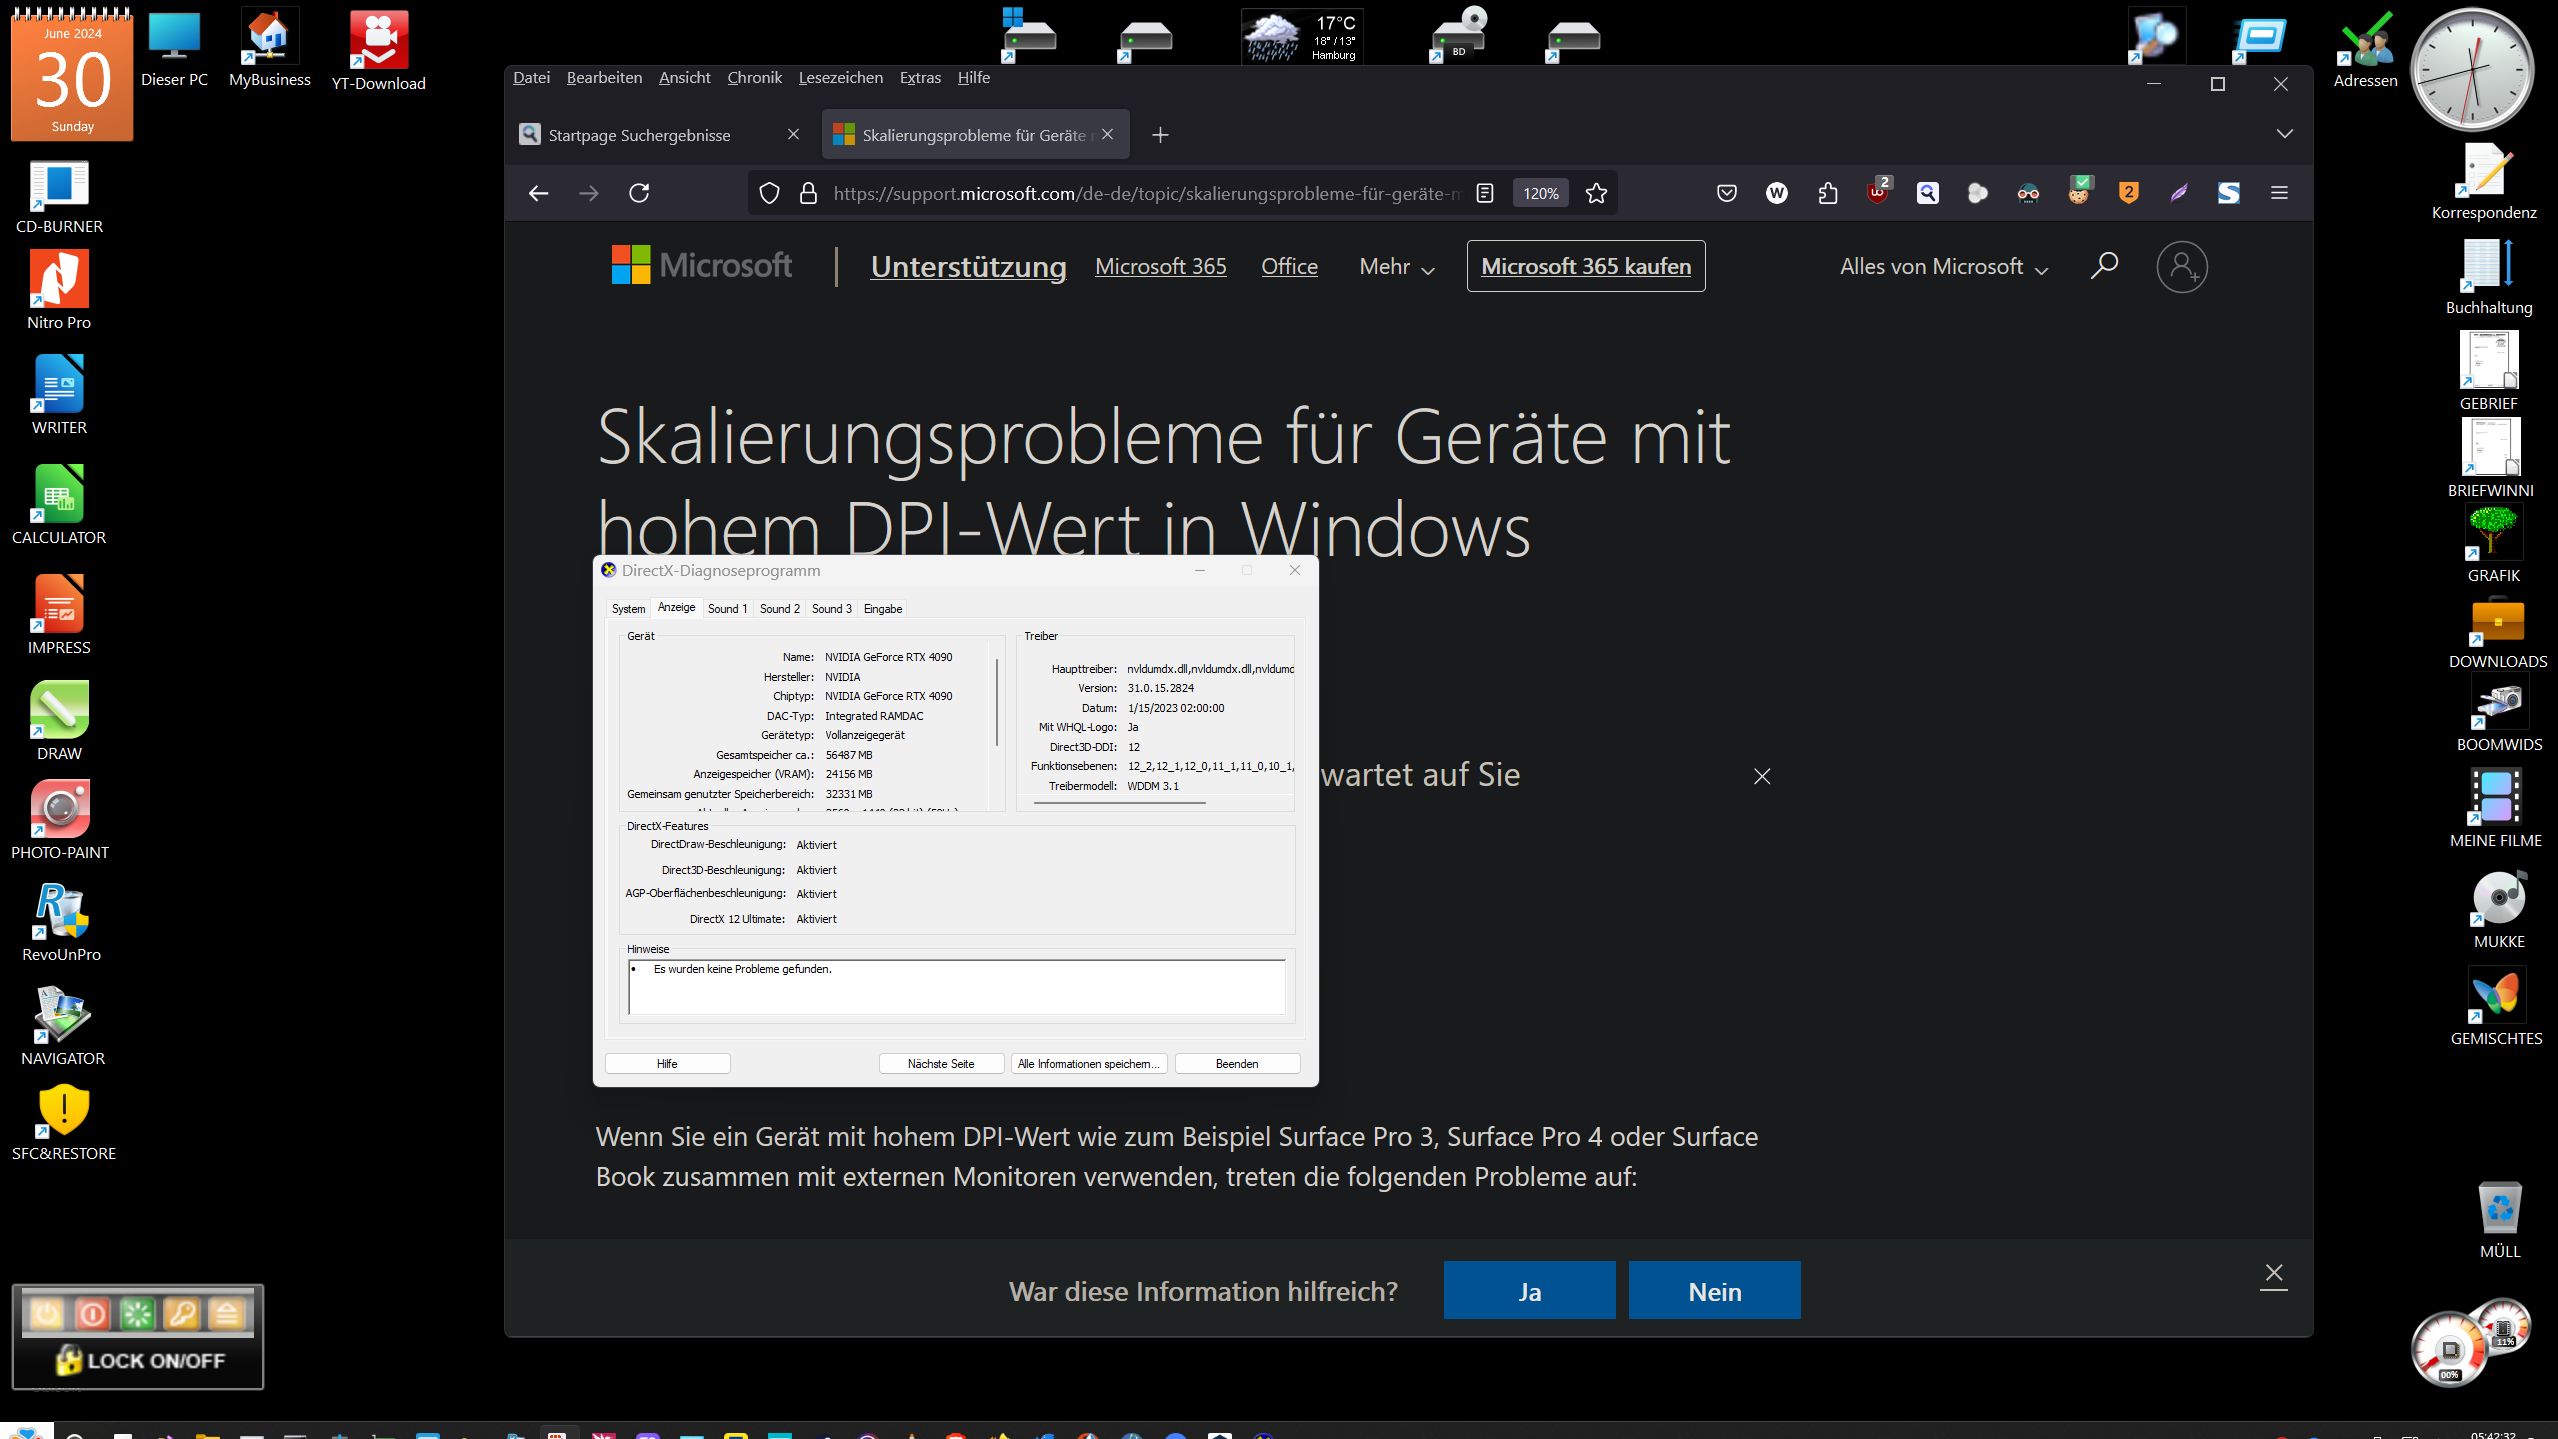Click the magnifier search extension icon
The width and height of the screenshot is (2558, 1439).
point(1927,193)
